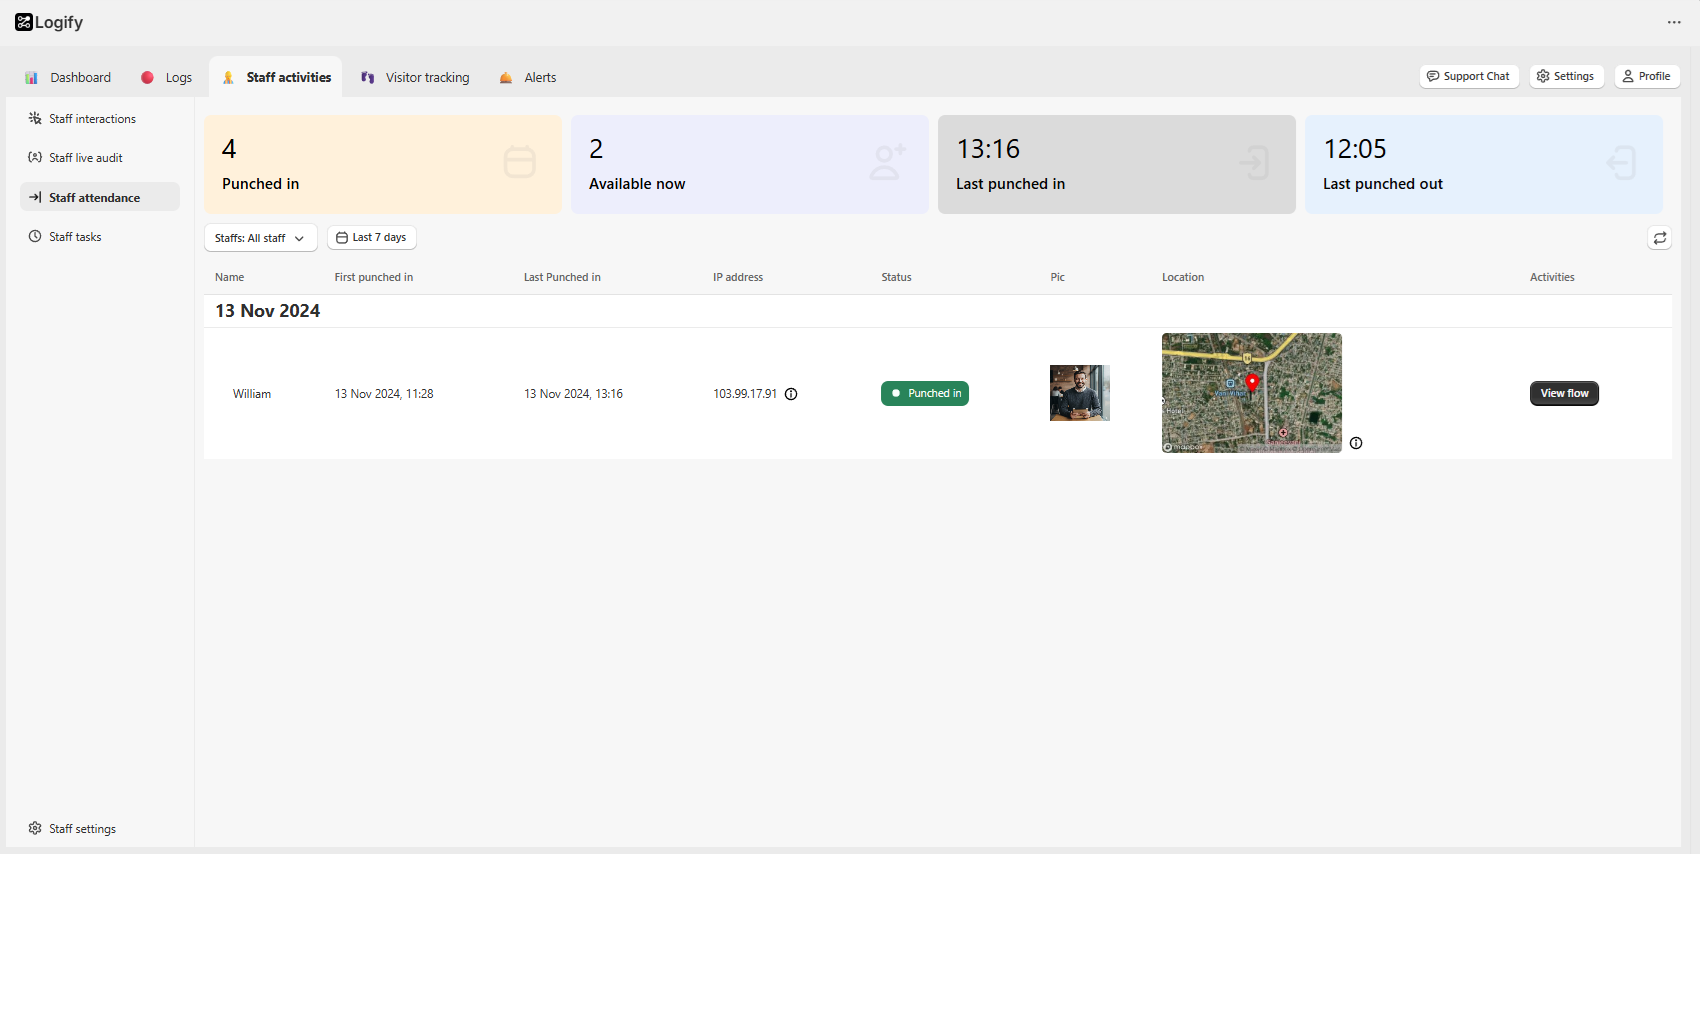Image resolution: width=1700 pixels, height=1024 pixels.
Task: Click the First punched in column header
Action: 374,277
